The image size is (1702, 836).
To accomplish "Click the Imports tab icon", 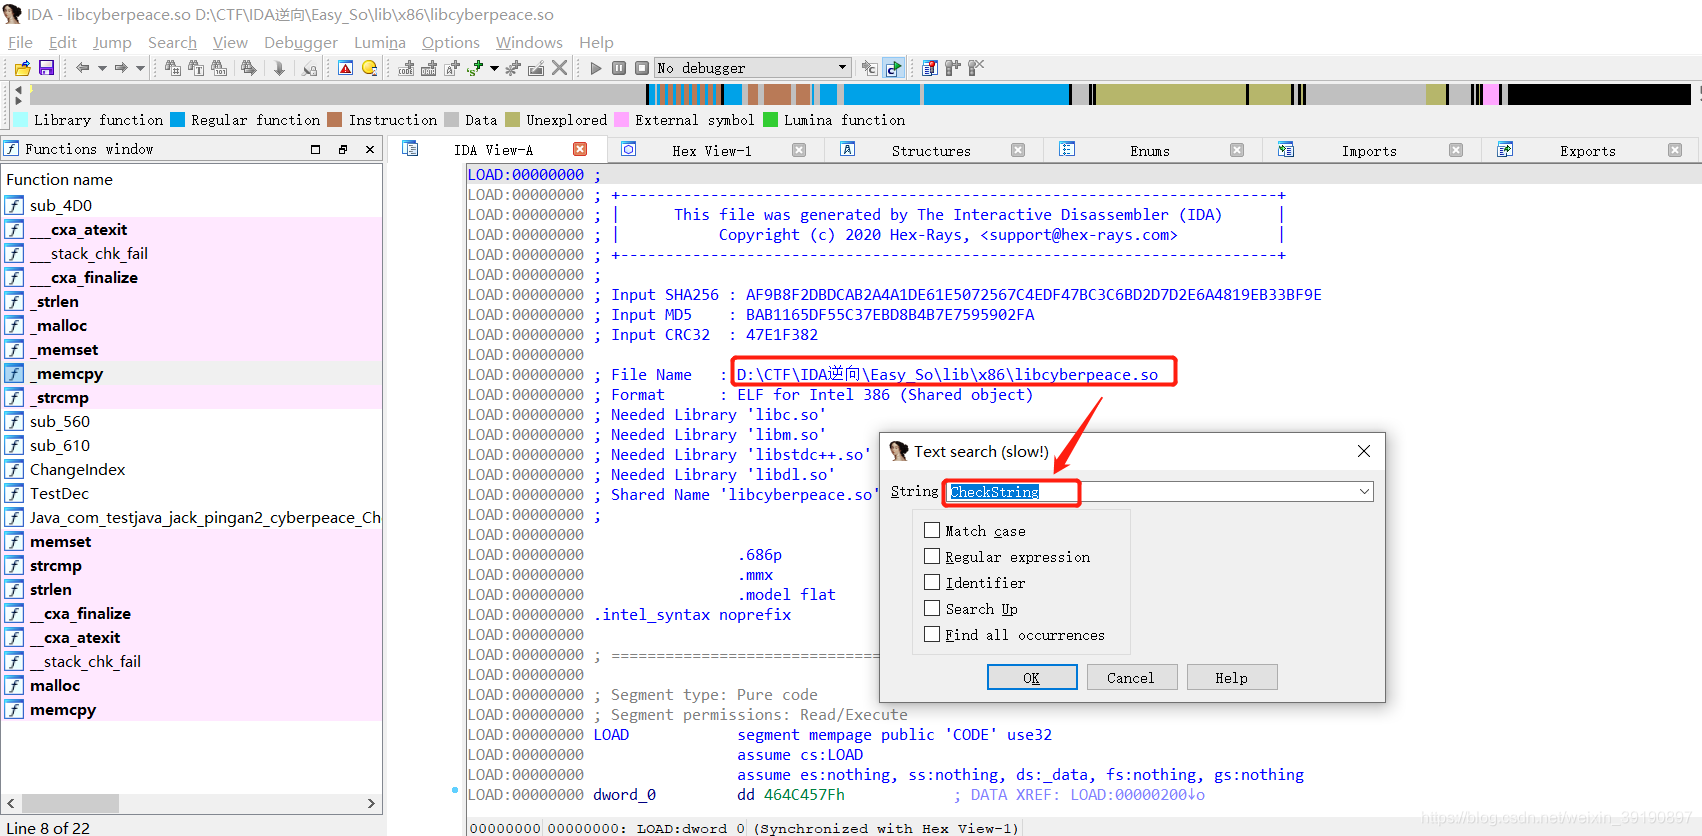I will point(1286,149).
